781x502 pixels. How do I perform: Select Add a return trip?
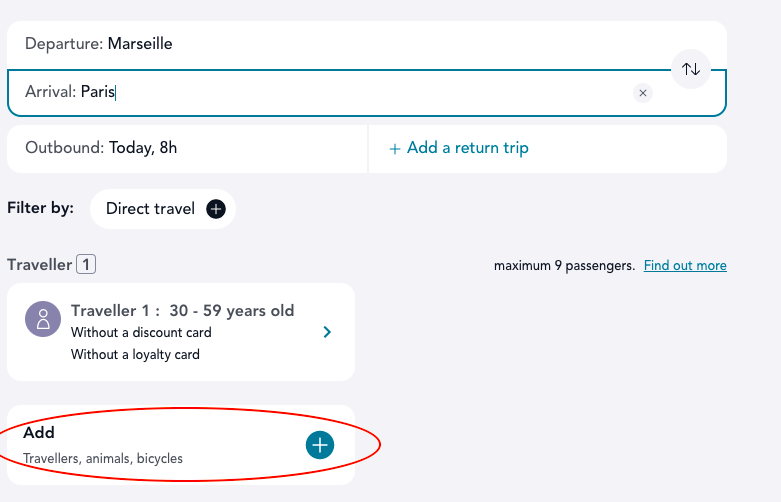(467, 148)
